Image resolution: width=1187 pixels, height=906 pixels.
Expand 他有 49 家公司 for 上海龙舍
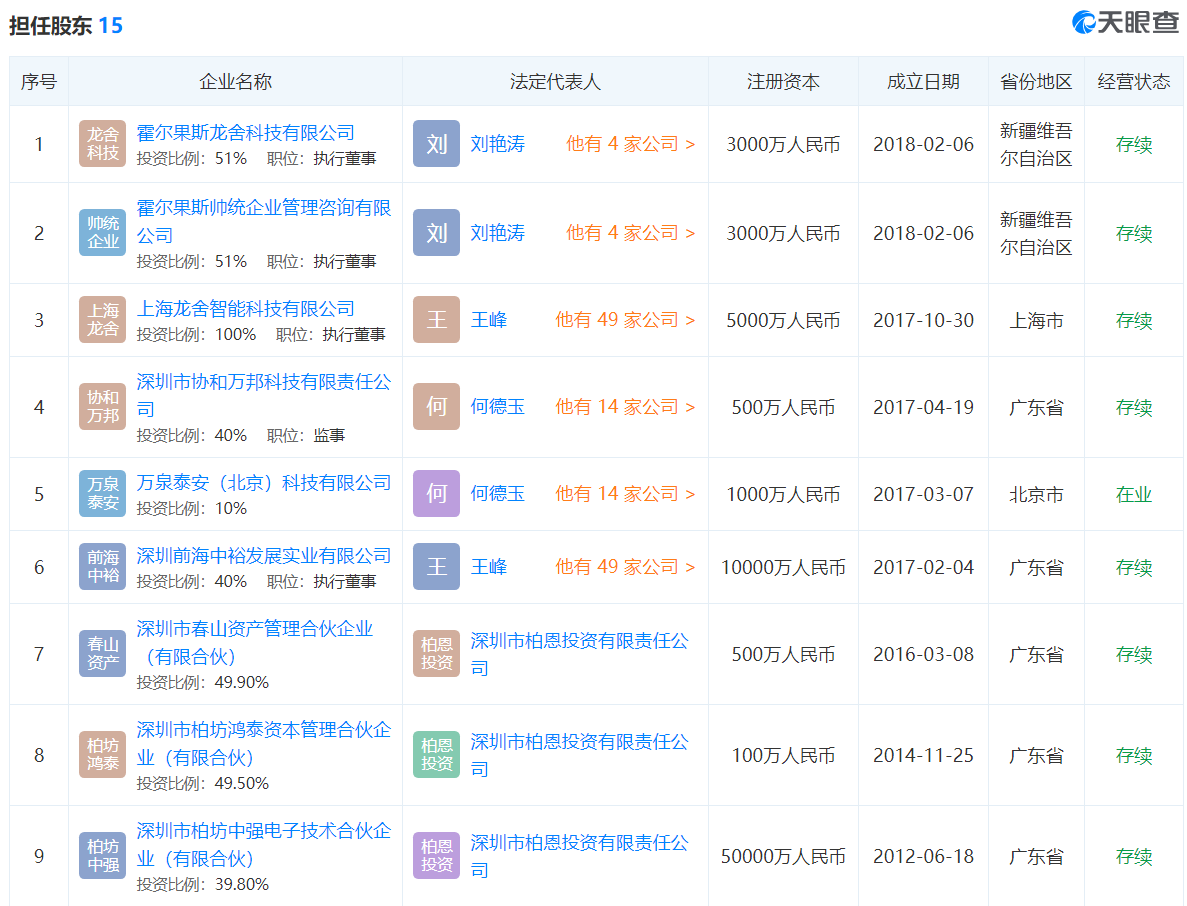click(x=624, y=320)
